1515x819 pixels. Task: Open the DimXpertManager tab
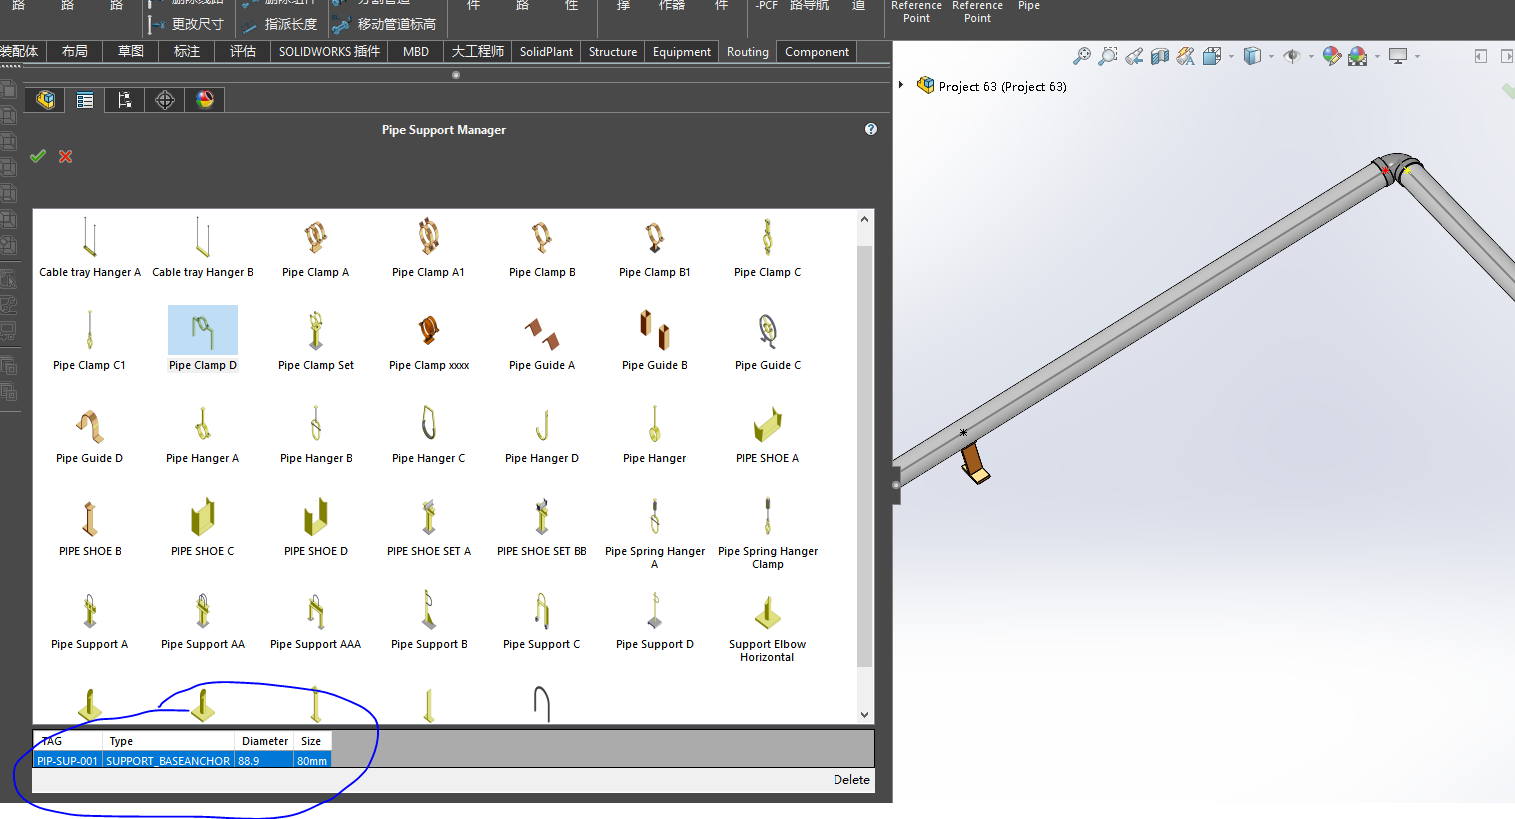(x=165, y=100)
